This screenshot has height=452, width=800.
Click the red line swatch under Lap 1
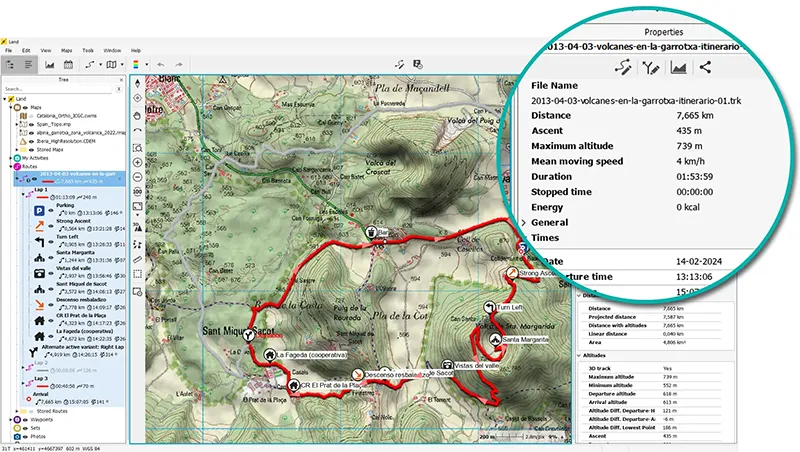click(43, 199)
